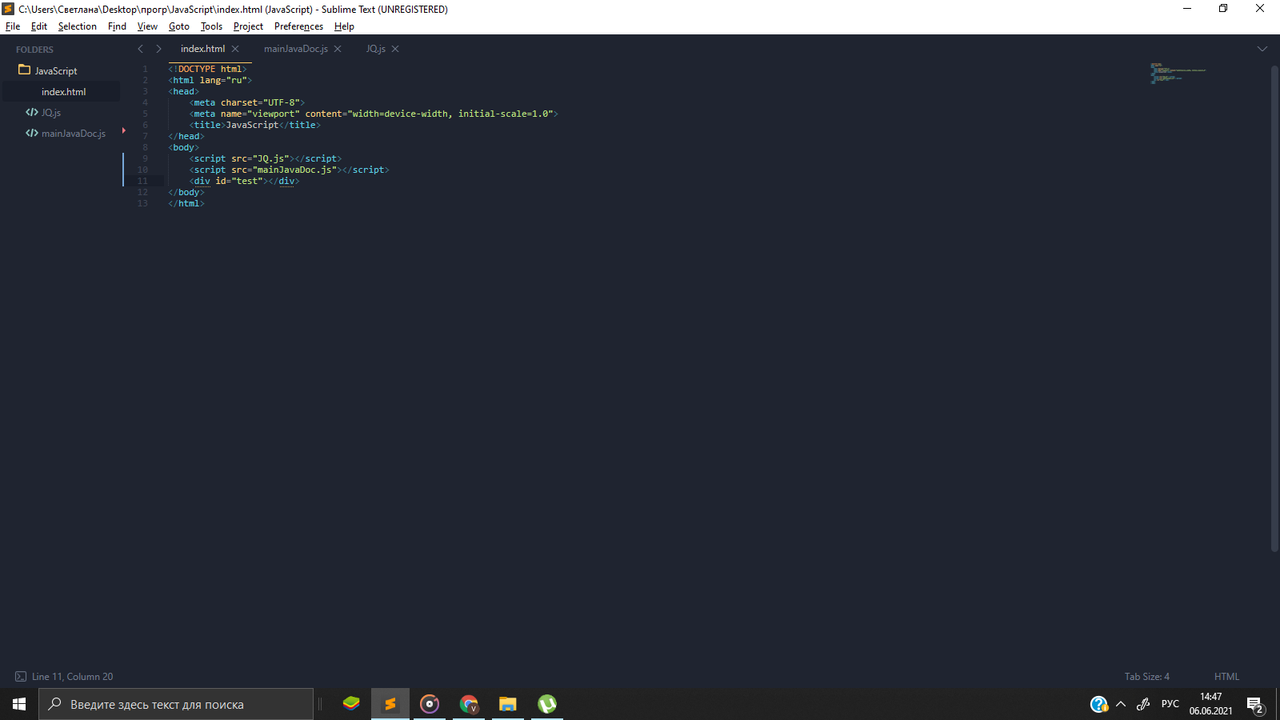Switch to the index.html tab

203,48
